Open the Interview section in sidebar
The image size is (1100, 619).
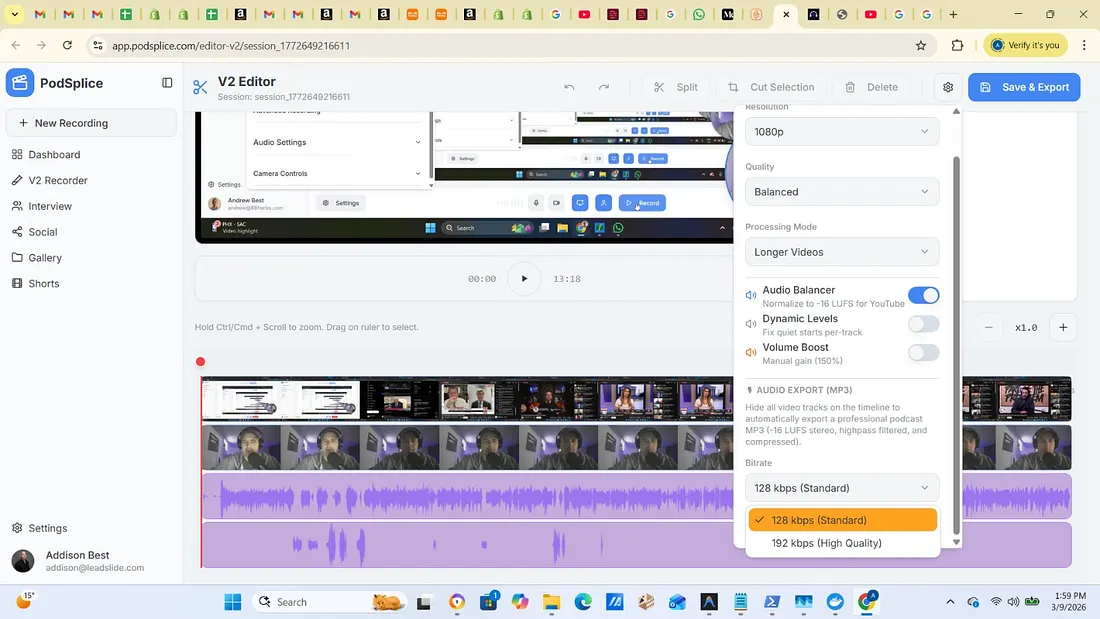pyautogui.click(x=50, y=206)
